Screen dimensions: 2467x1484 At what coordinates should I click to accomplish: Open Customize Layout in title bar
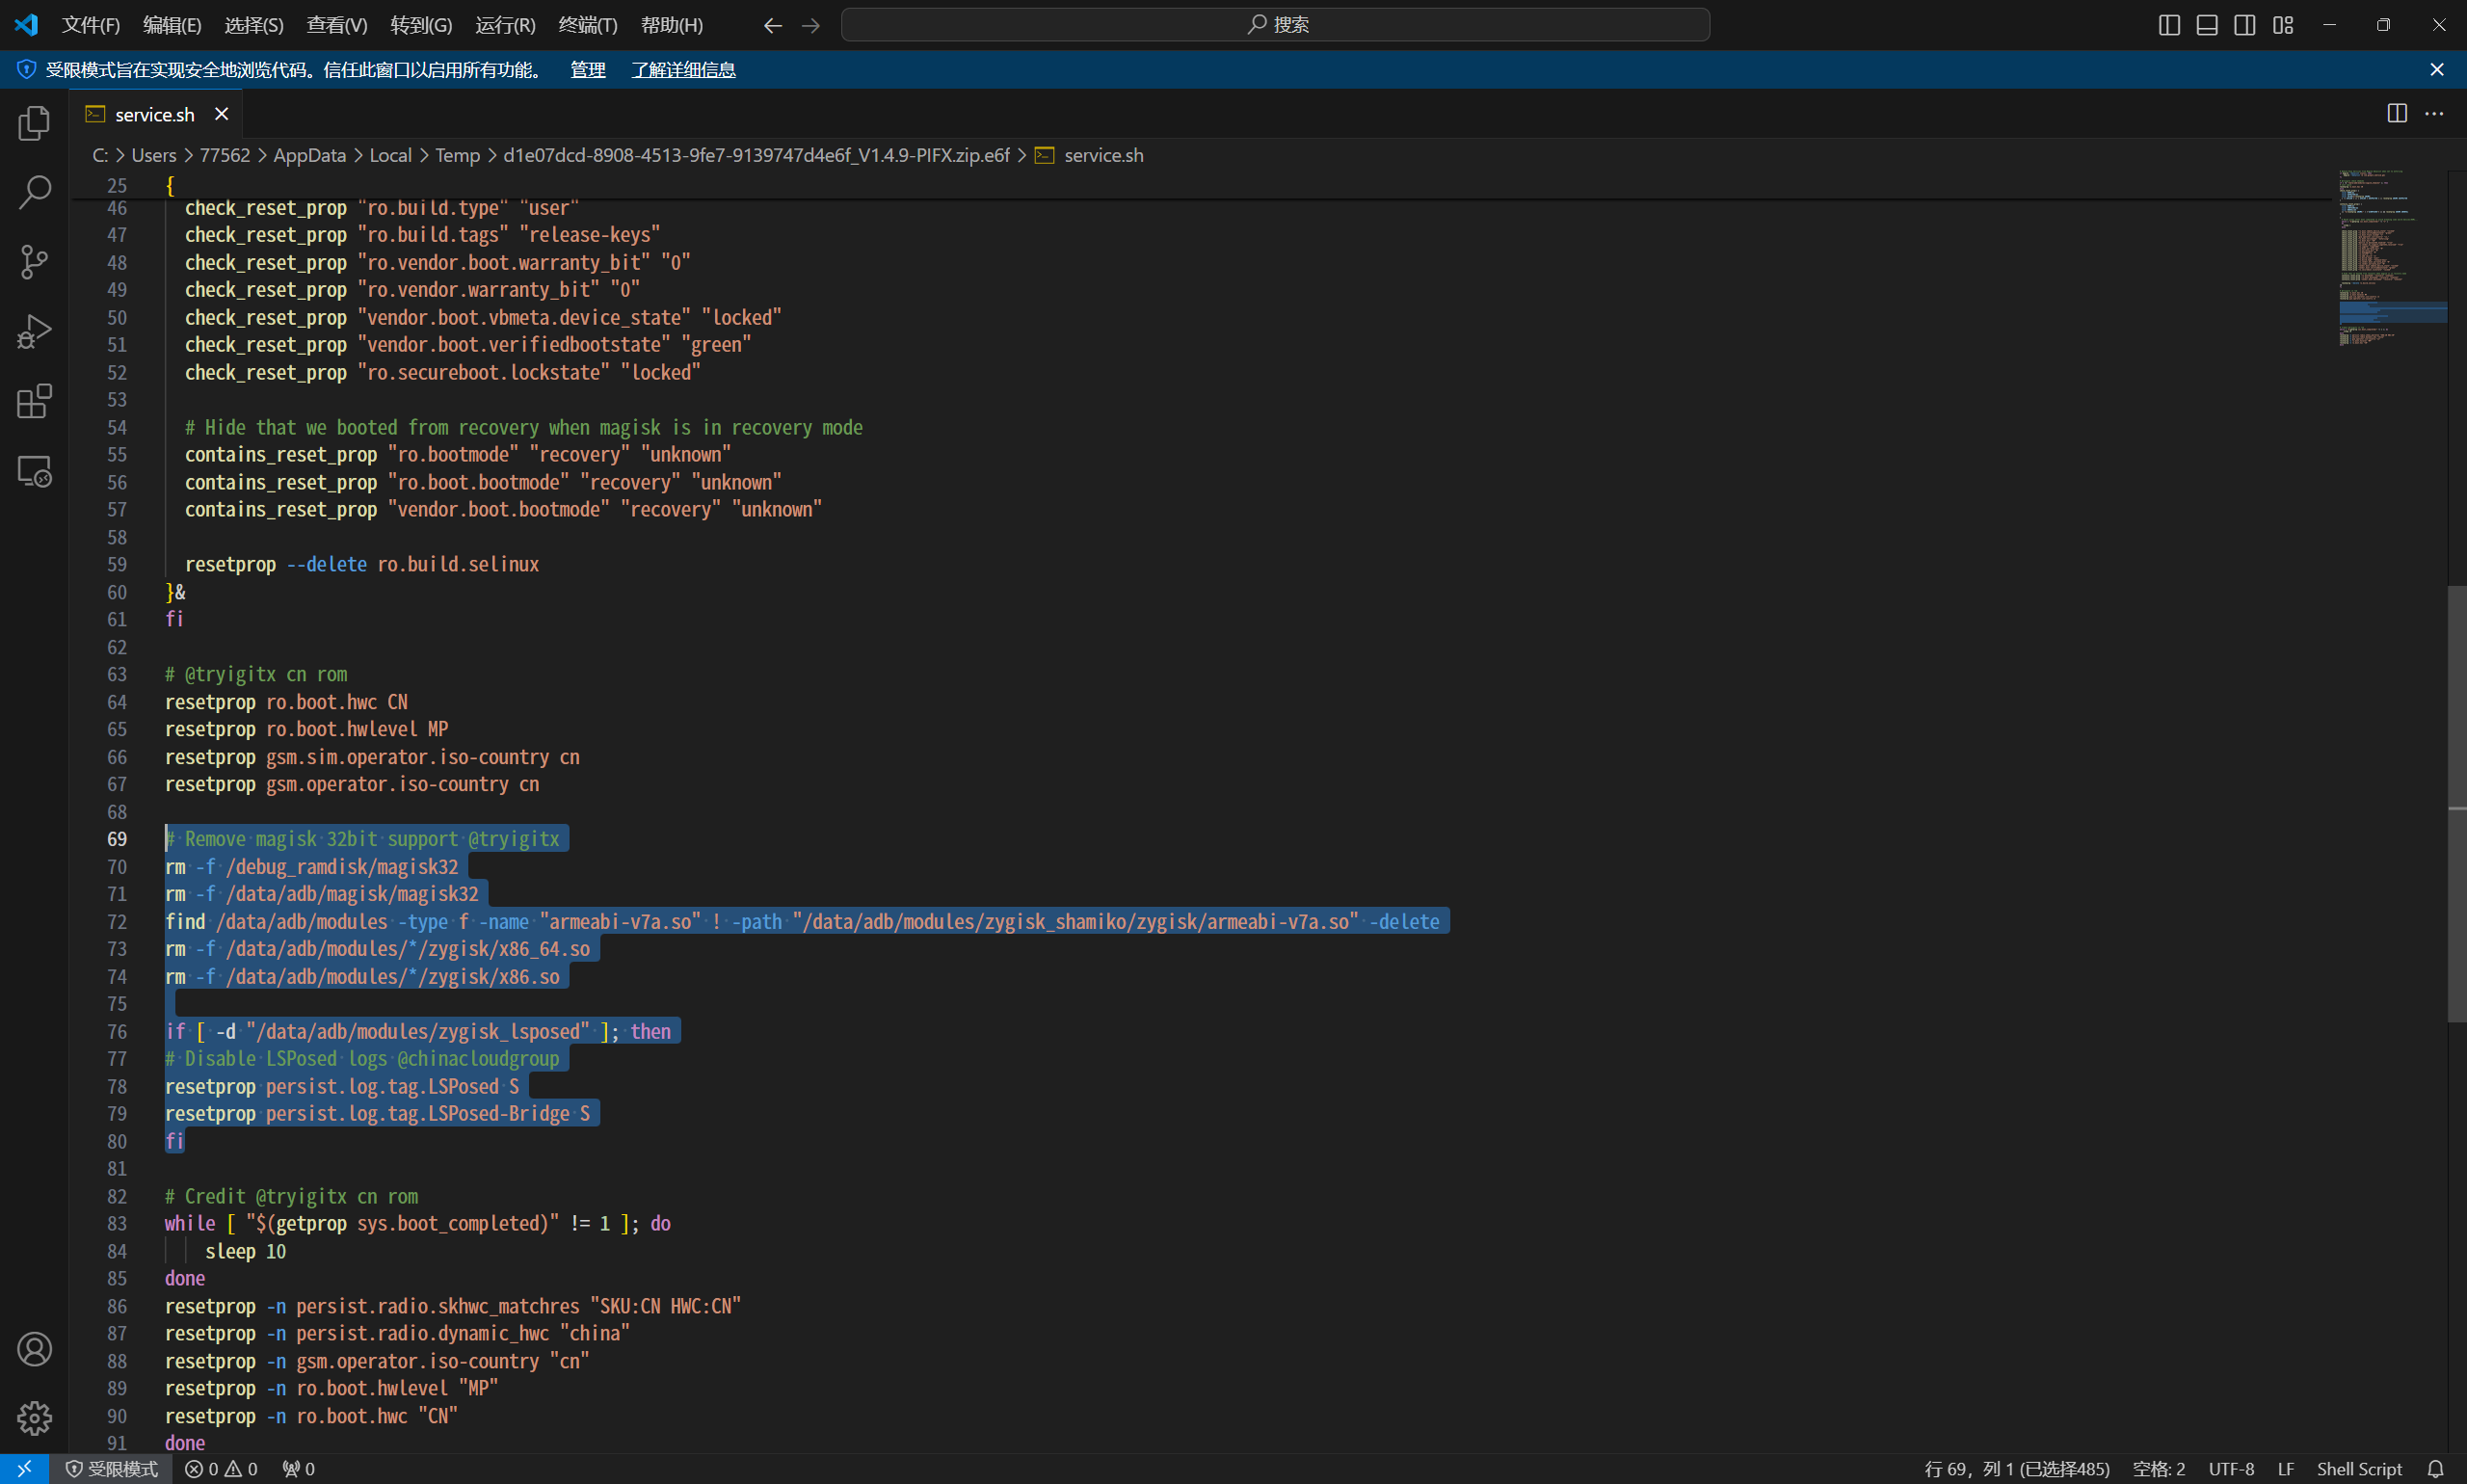(x=2283, y=25)
